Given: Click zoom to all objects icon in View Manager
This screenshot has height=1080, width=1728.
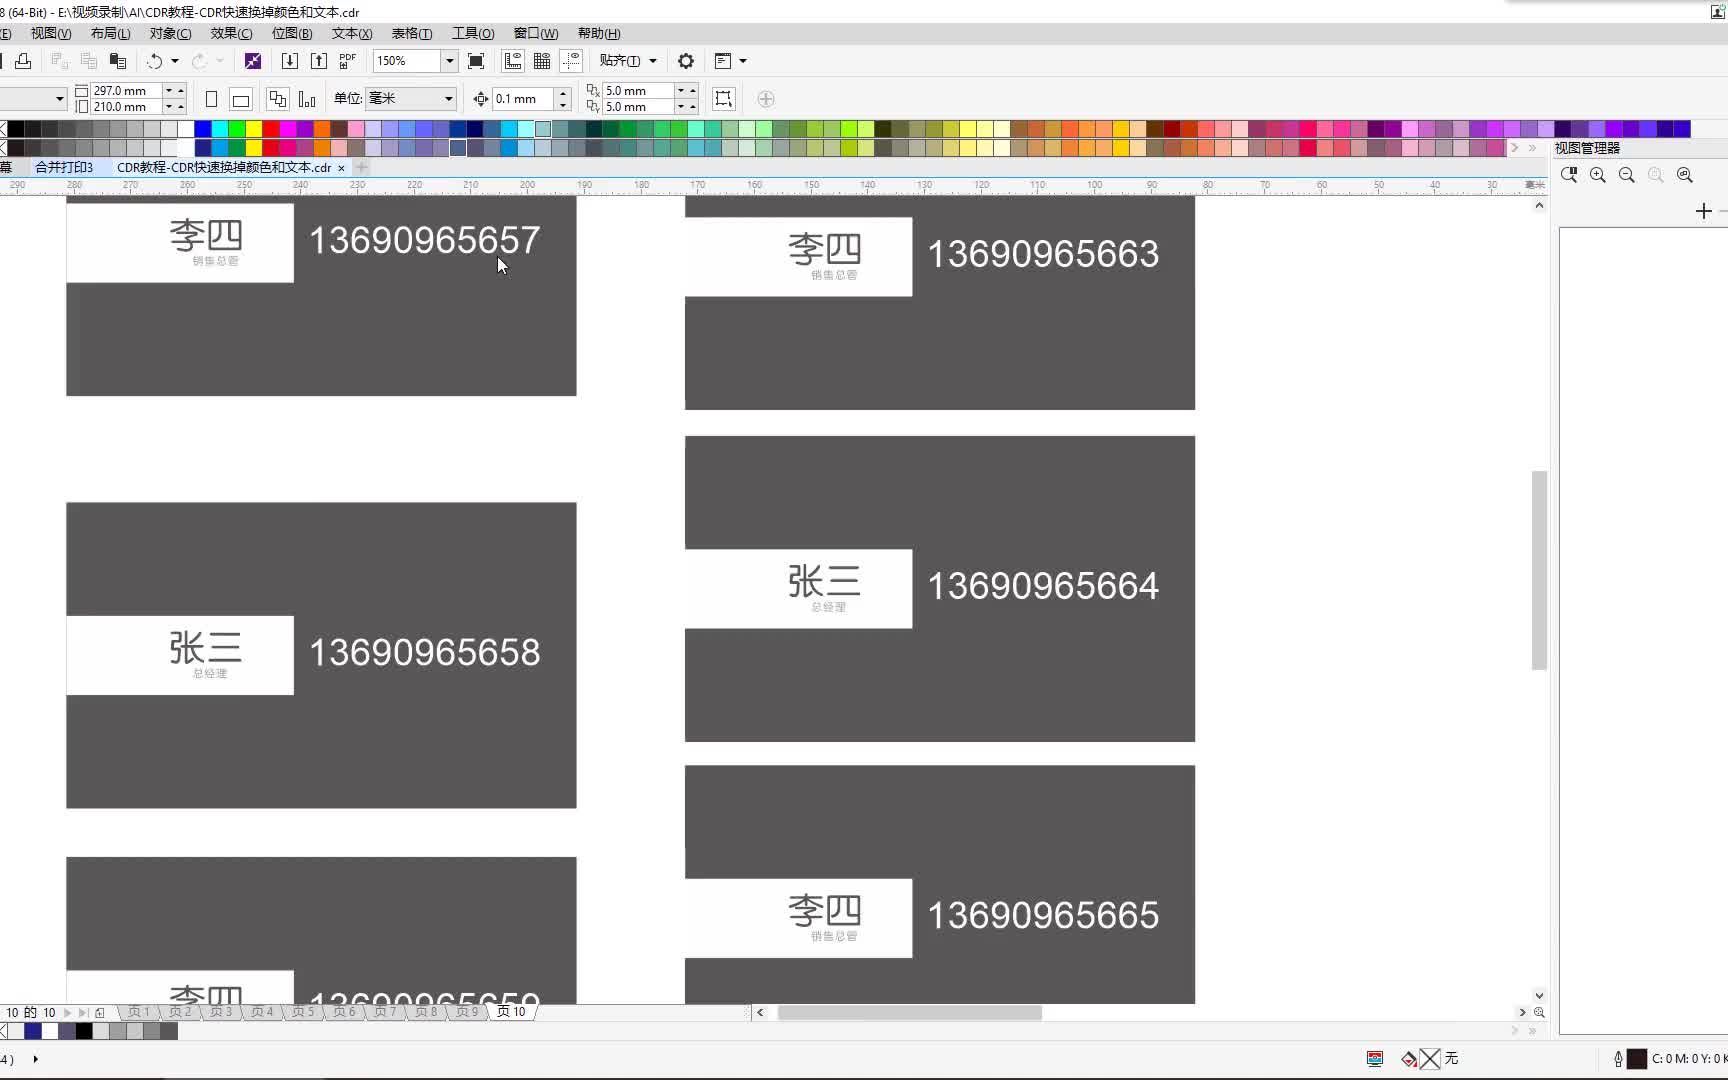Looking at the screenshot, I should [1685, 175].
